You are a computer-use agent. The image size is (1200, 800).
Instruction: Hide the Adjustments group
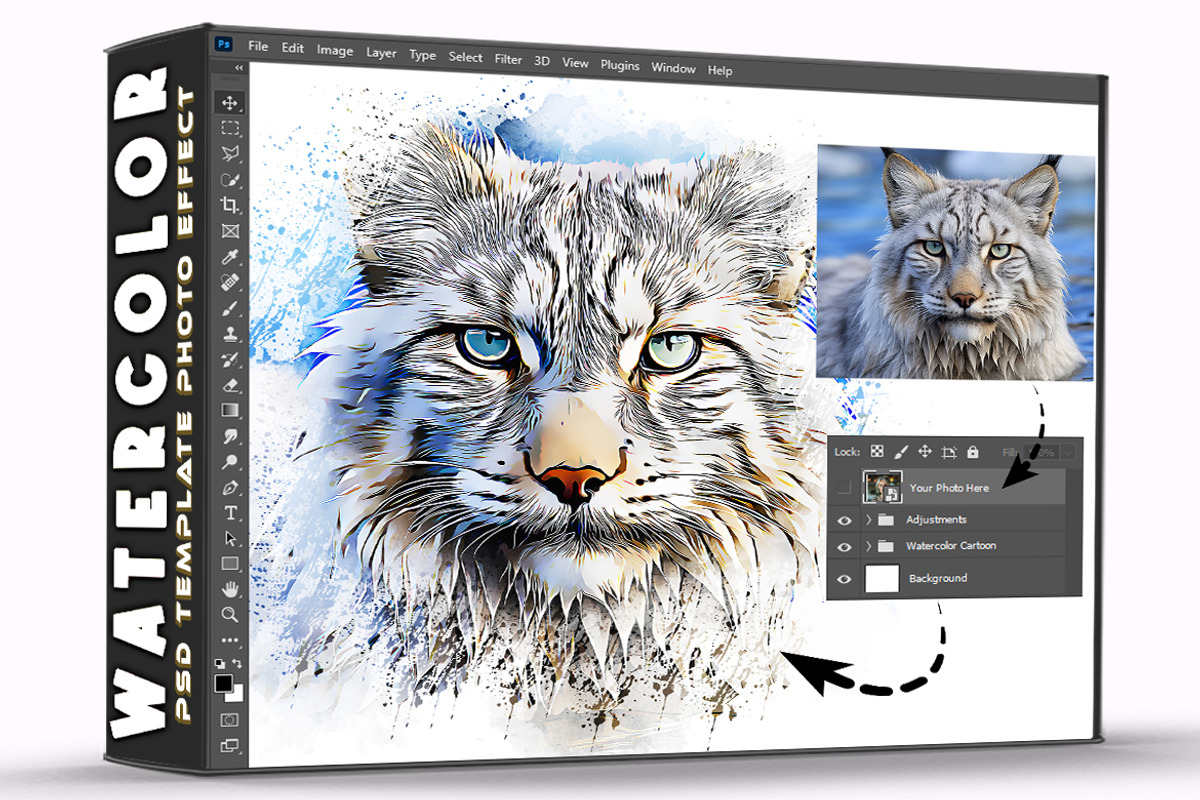tap(845, 520)
